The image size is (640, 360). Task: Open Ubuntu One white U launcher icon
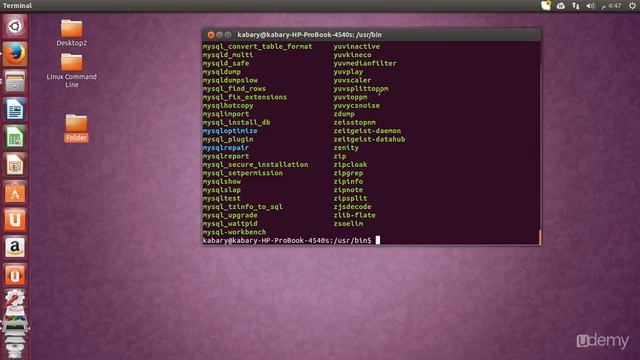[15, 220]
